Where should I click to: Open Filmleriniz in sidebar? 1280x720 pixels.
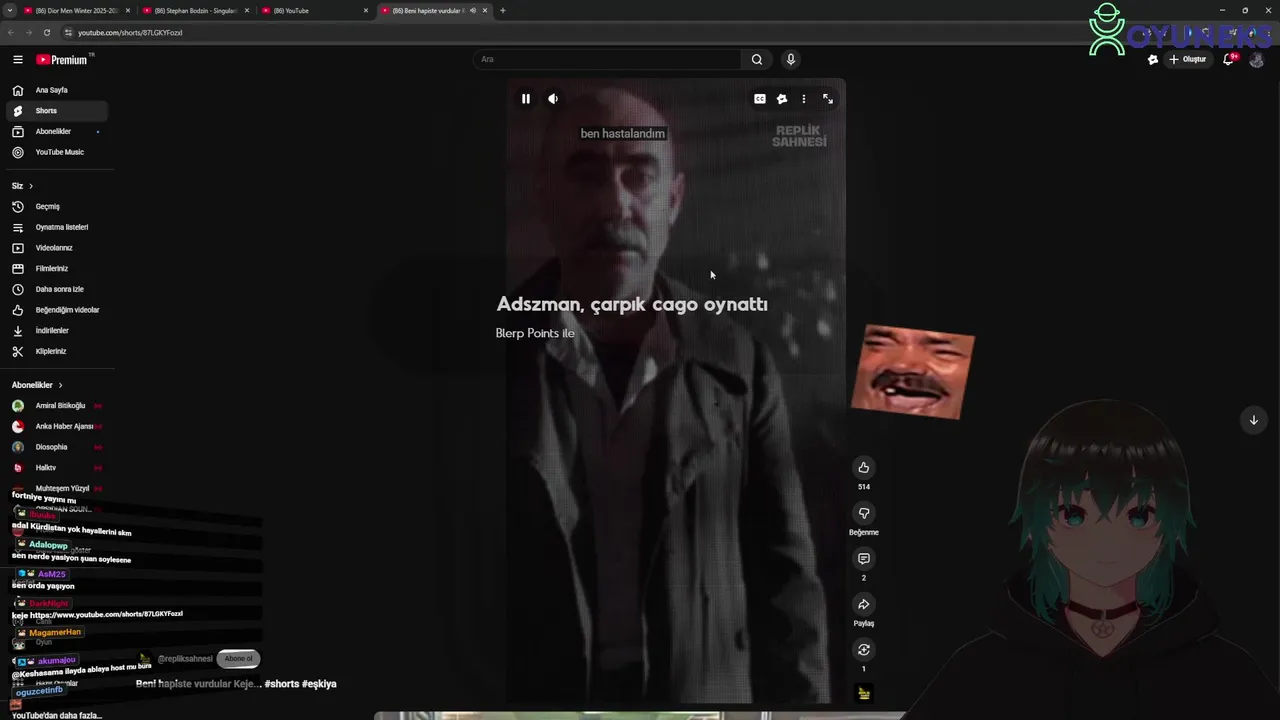coord(56,268)
